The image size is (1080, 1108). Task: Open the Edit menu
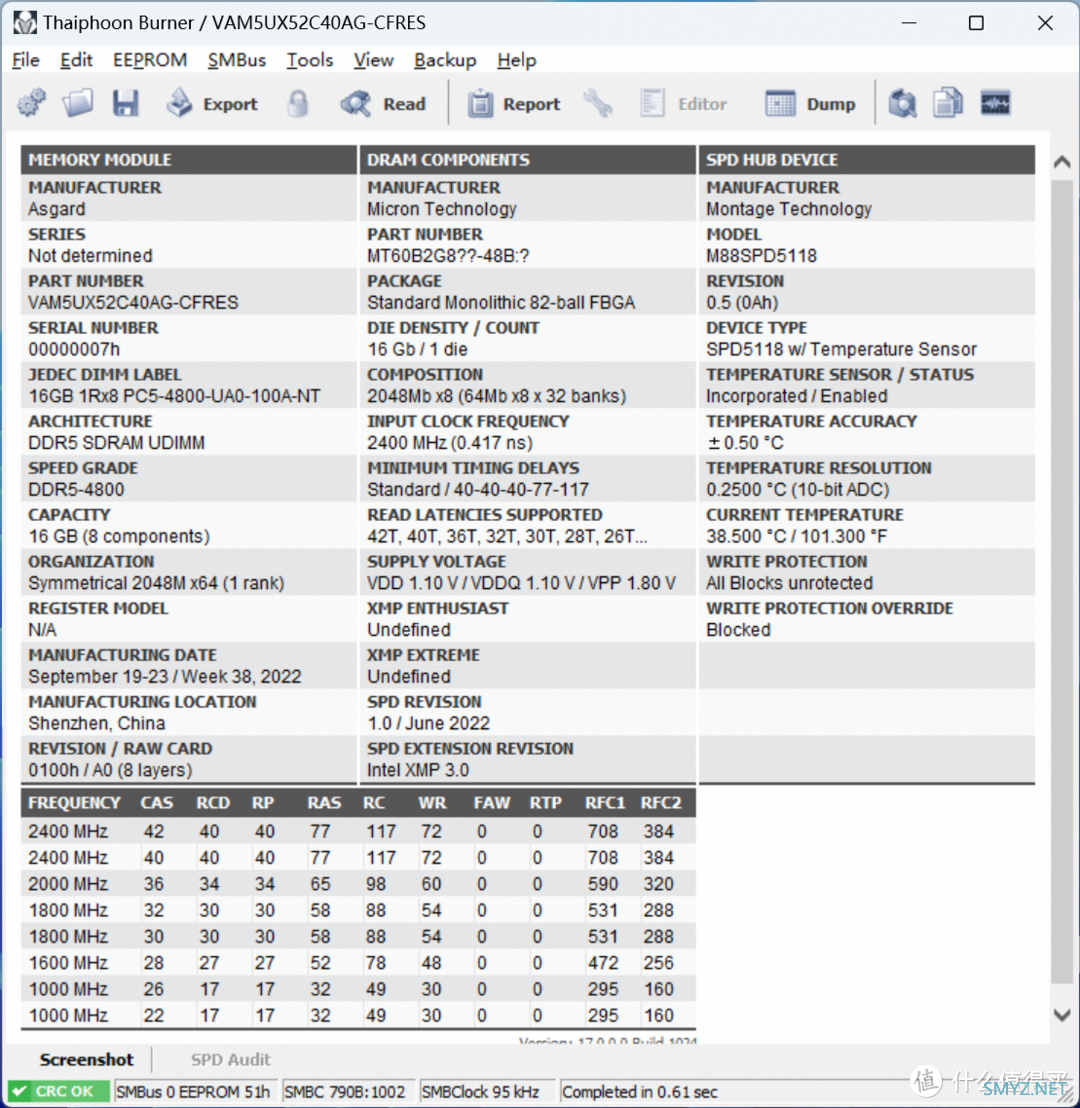click(x=76, y=60)
